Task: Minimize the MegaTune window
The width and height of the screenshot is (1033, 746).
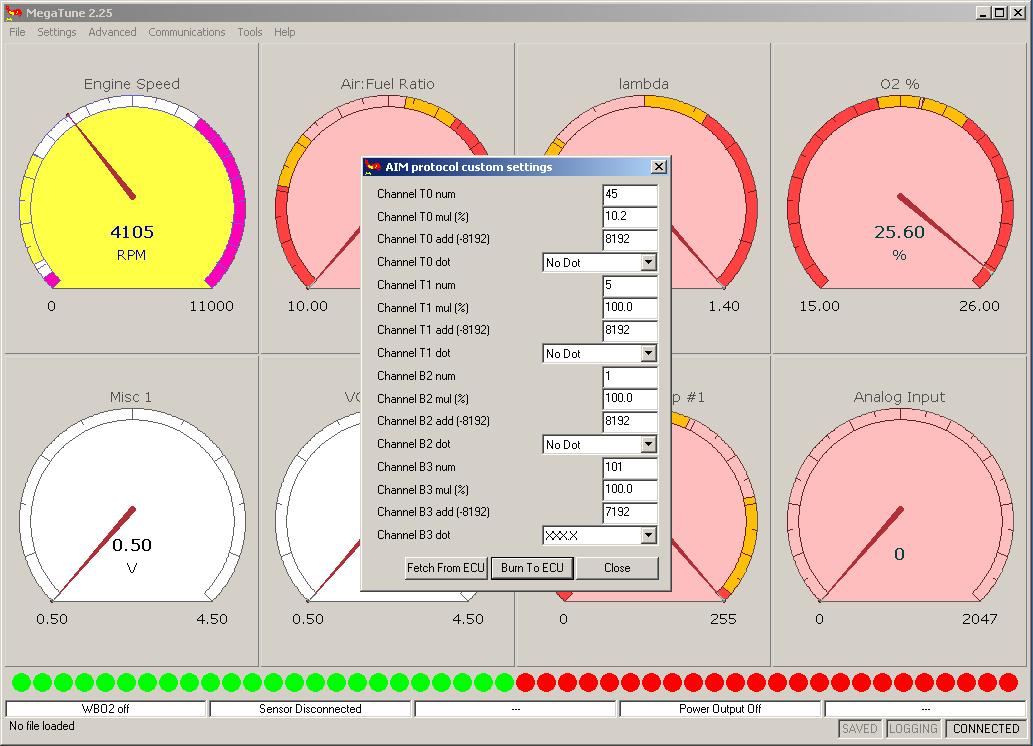Action: point(984,12)
